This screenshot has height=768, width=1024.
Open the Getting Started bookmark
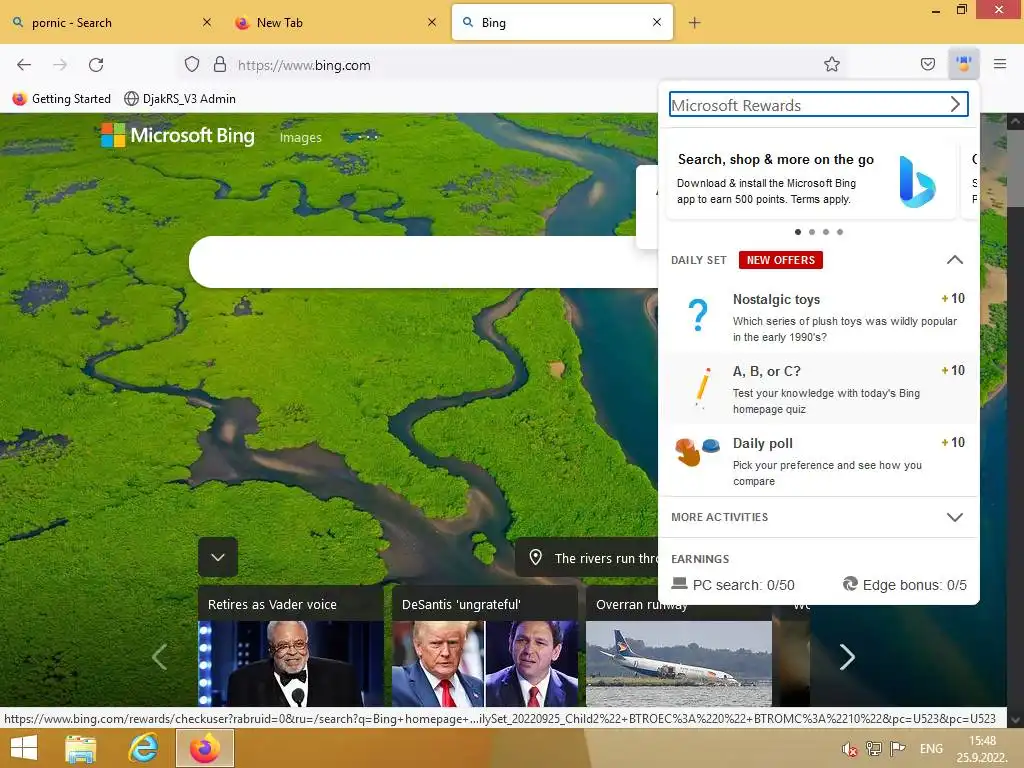62,99
